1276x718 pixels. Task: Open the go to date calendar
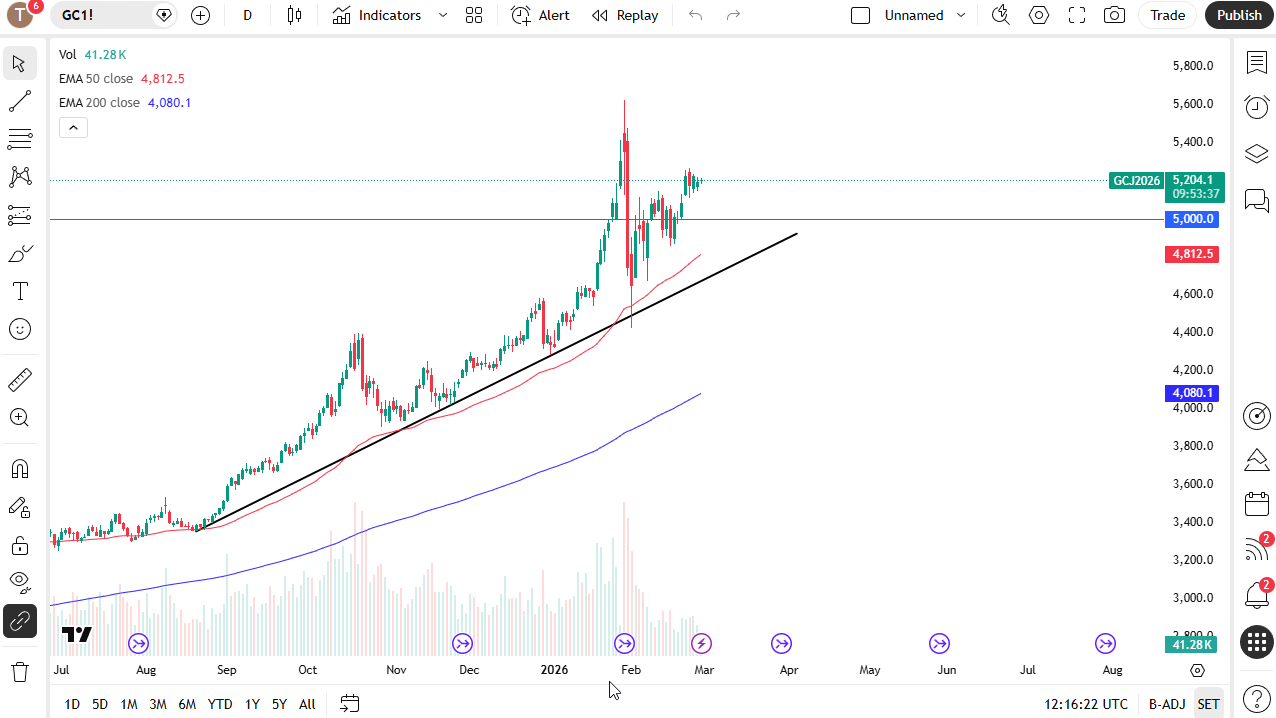tap(349, 704)
